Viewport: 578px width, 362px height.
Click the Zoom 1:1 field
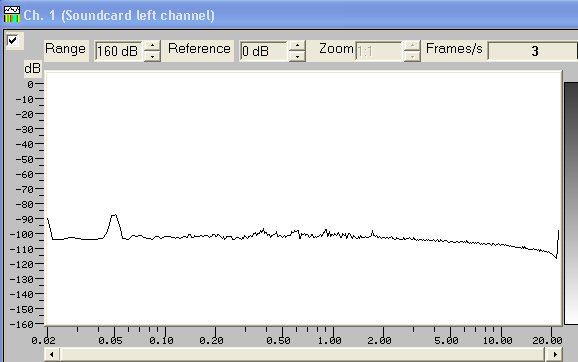tap(379, 51)
